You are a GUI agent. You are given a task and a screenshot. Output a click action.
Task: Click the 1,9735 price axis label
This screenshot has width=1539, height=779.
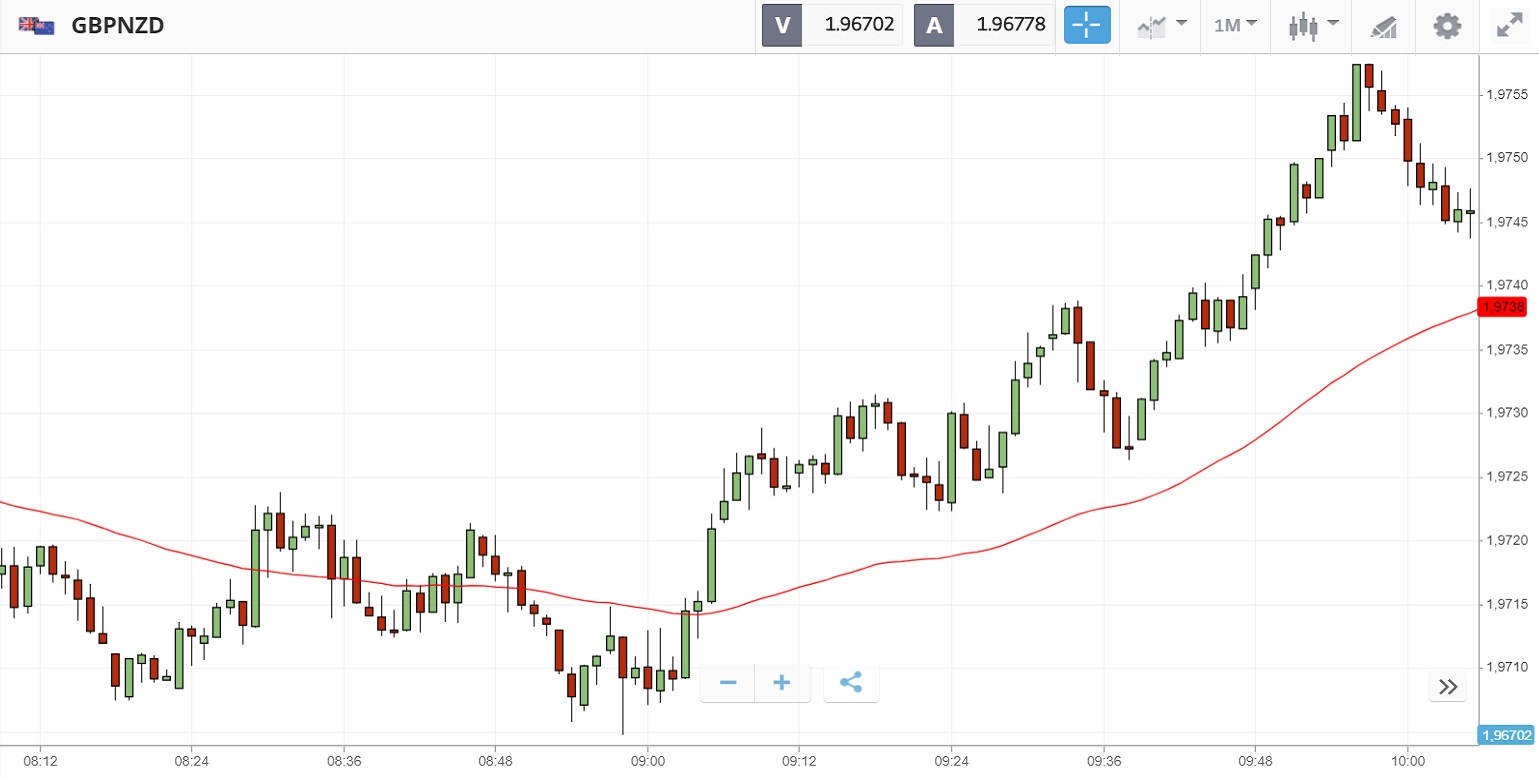tap(1505, 349)
